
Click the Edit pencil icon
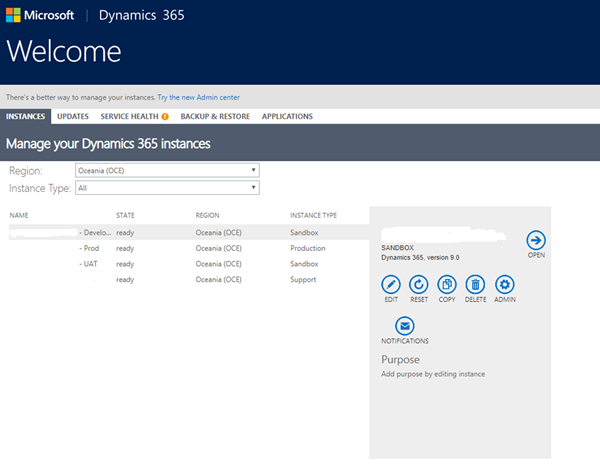pos(391,284)
